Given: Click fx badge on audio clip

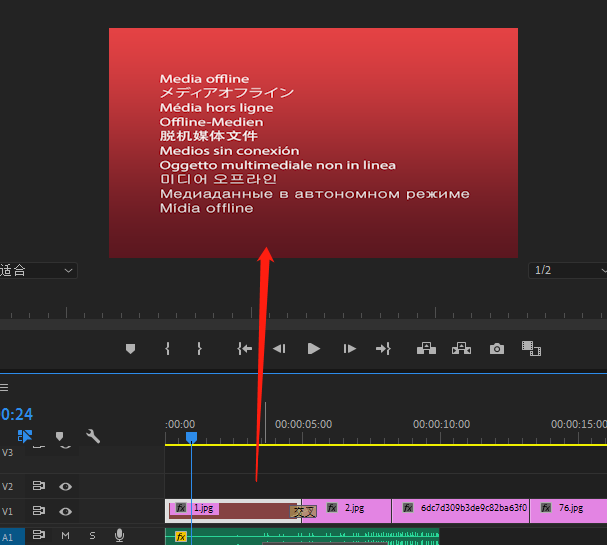Looking at the screenshot, I should (181, 536).
